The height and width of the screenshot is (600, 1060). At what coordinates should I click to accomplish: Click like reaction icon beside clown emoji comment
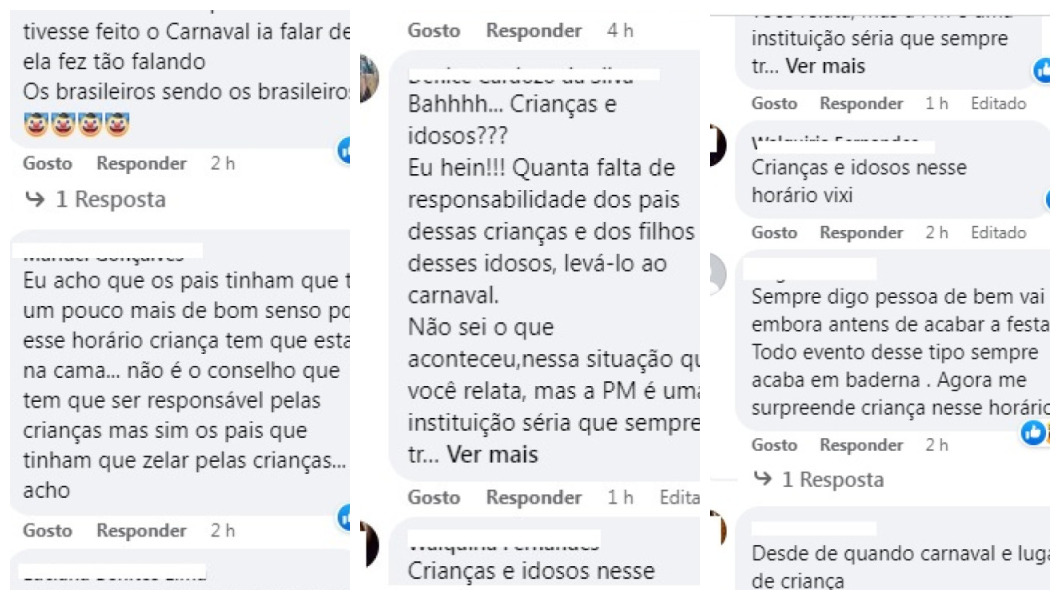tap(345, 151)
